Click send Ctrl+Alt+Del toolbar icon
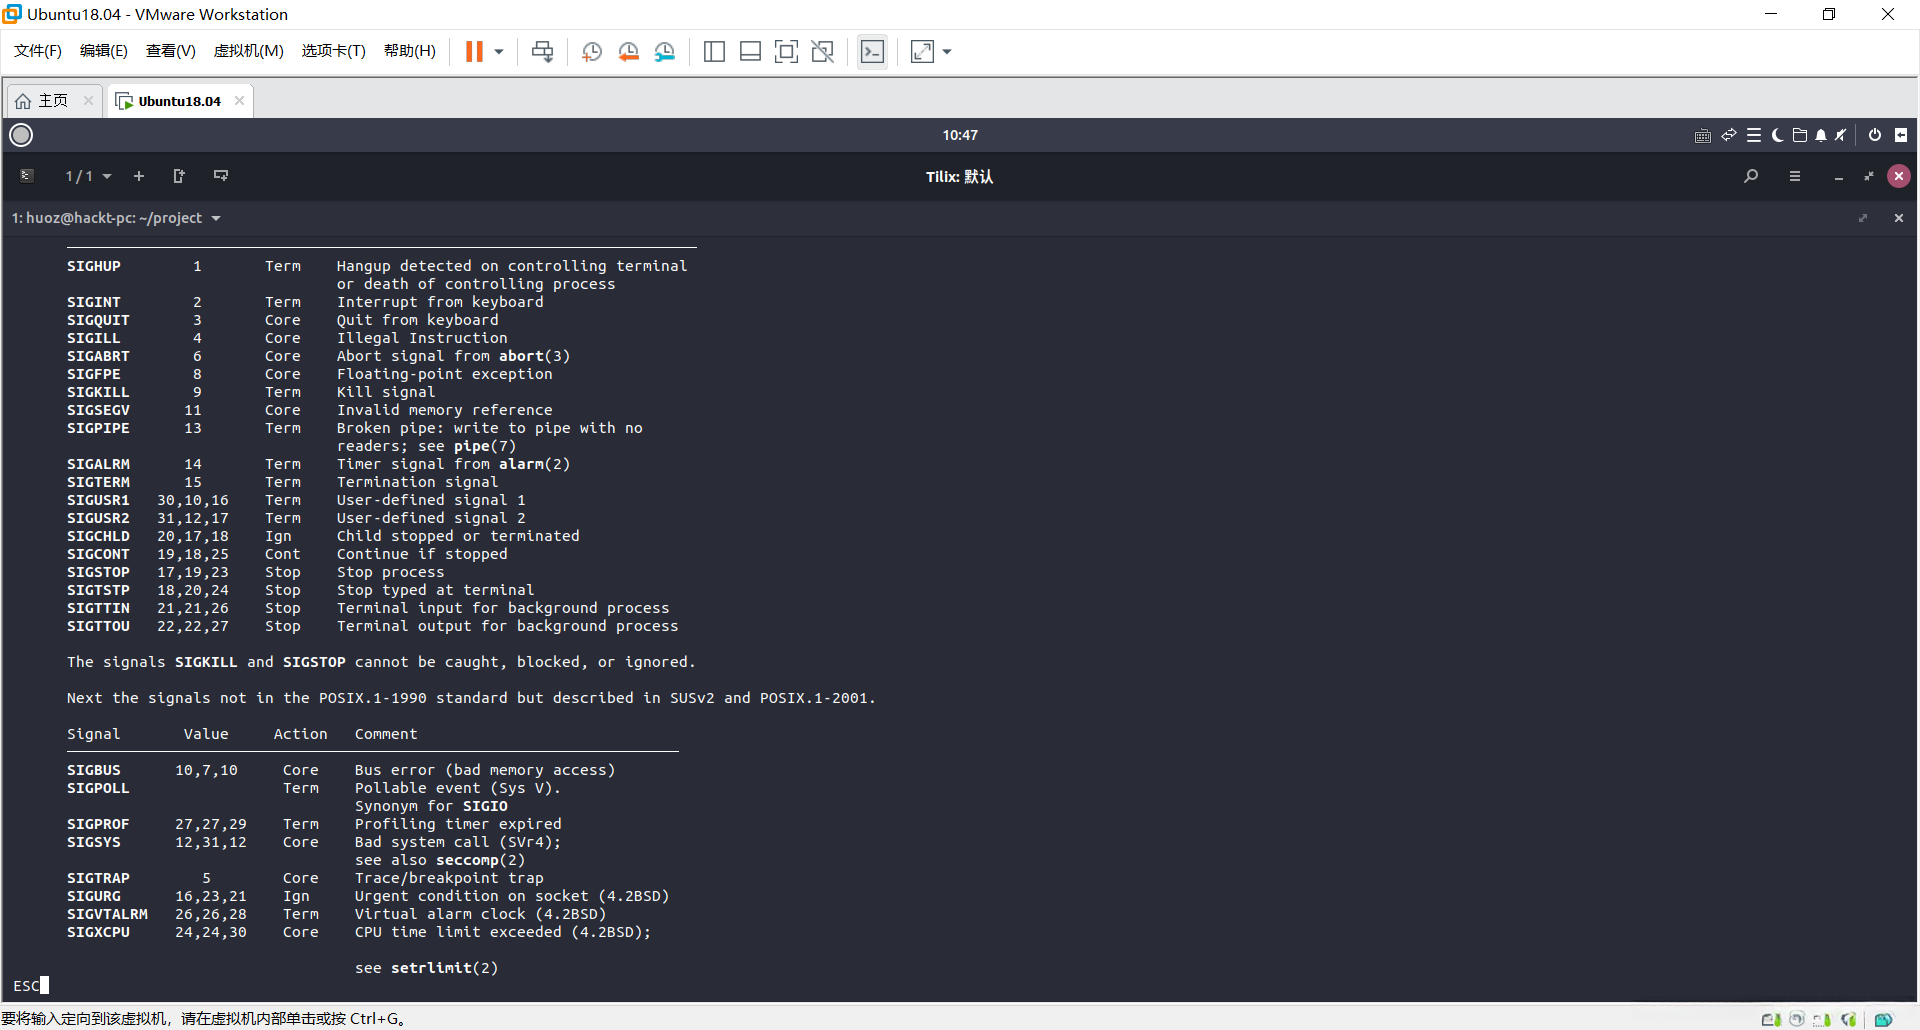This screenshot has height=1030, width=1920. click(x=543, y=52)
